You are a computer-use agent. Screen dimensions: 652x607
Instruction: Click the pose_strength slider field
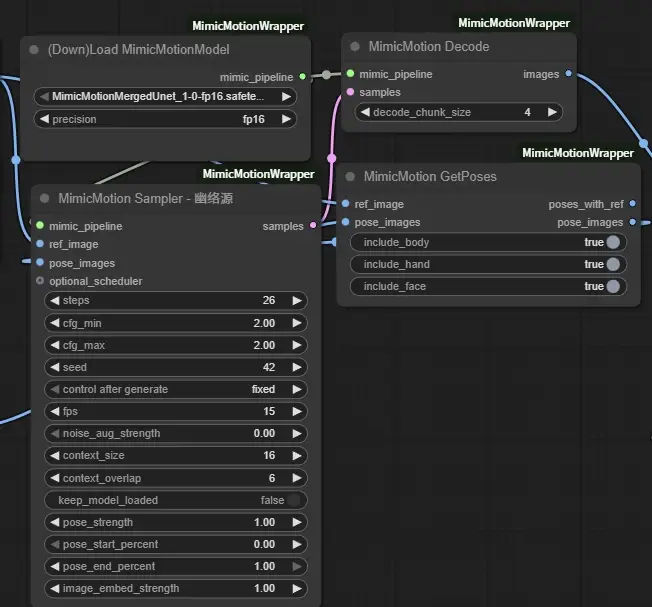point(175,522)
